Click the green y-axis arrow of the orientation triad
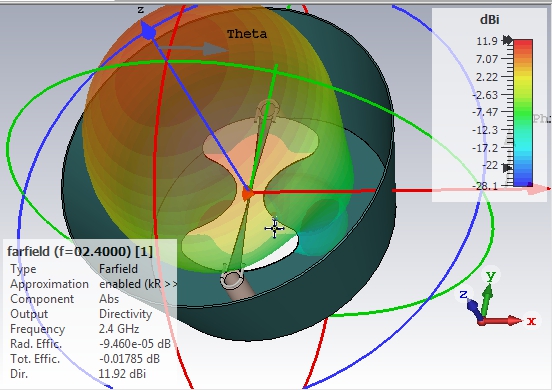 (x=487, y=299)
